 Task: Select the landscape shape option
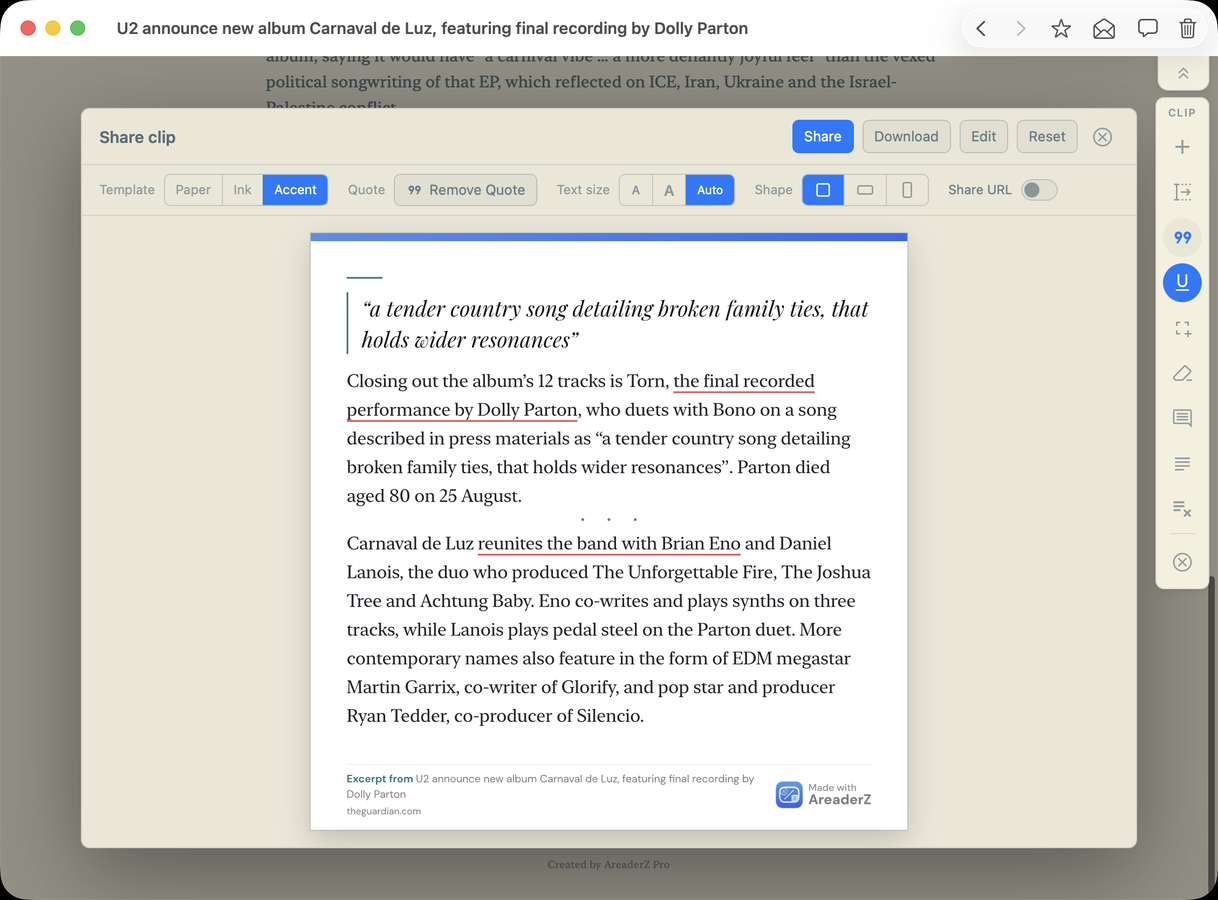coord(865,190)
